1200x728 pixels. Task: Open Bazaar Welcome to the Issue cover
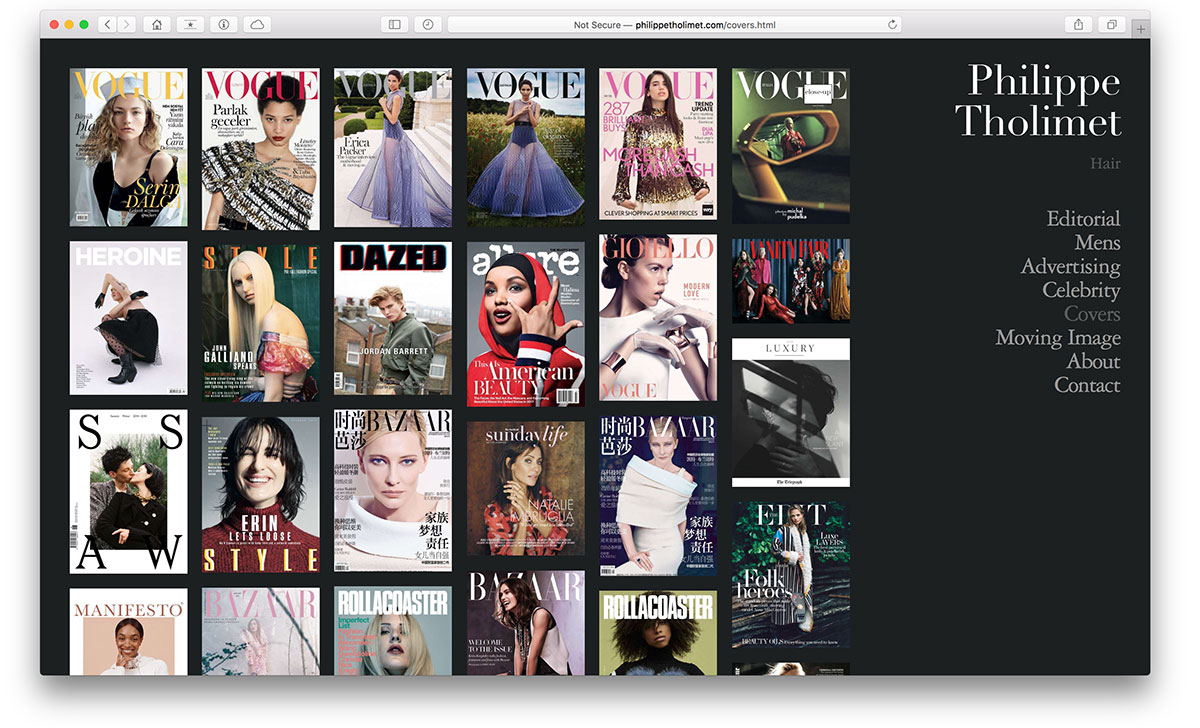526,623
